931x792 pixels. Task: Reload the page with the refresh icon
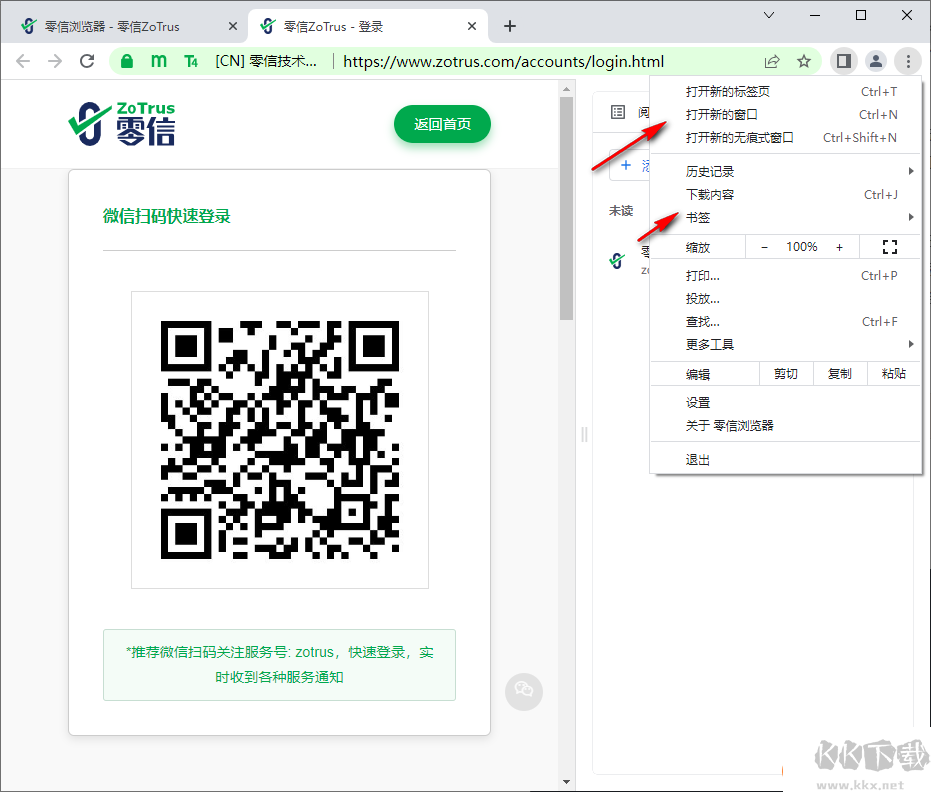(x=87, y=61)
